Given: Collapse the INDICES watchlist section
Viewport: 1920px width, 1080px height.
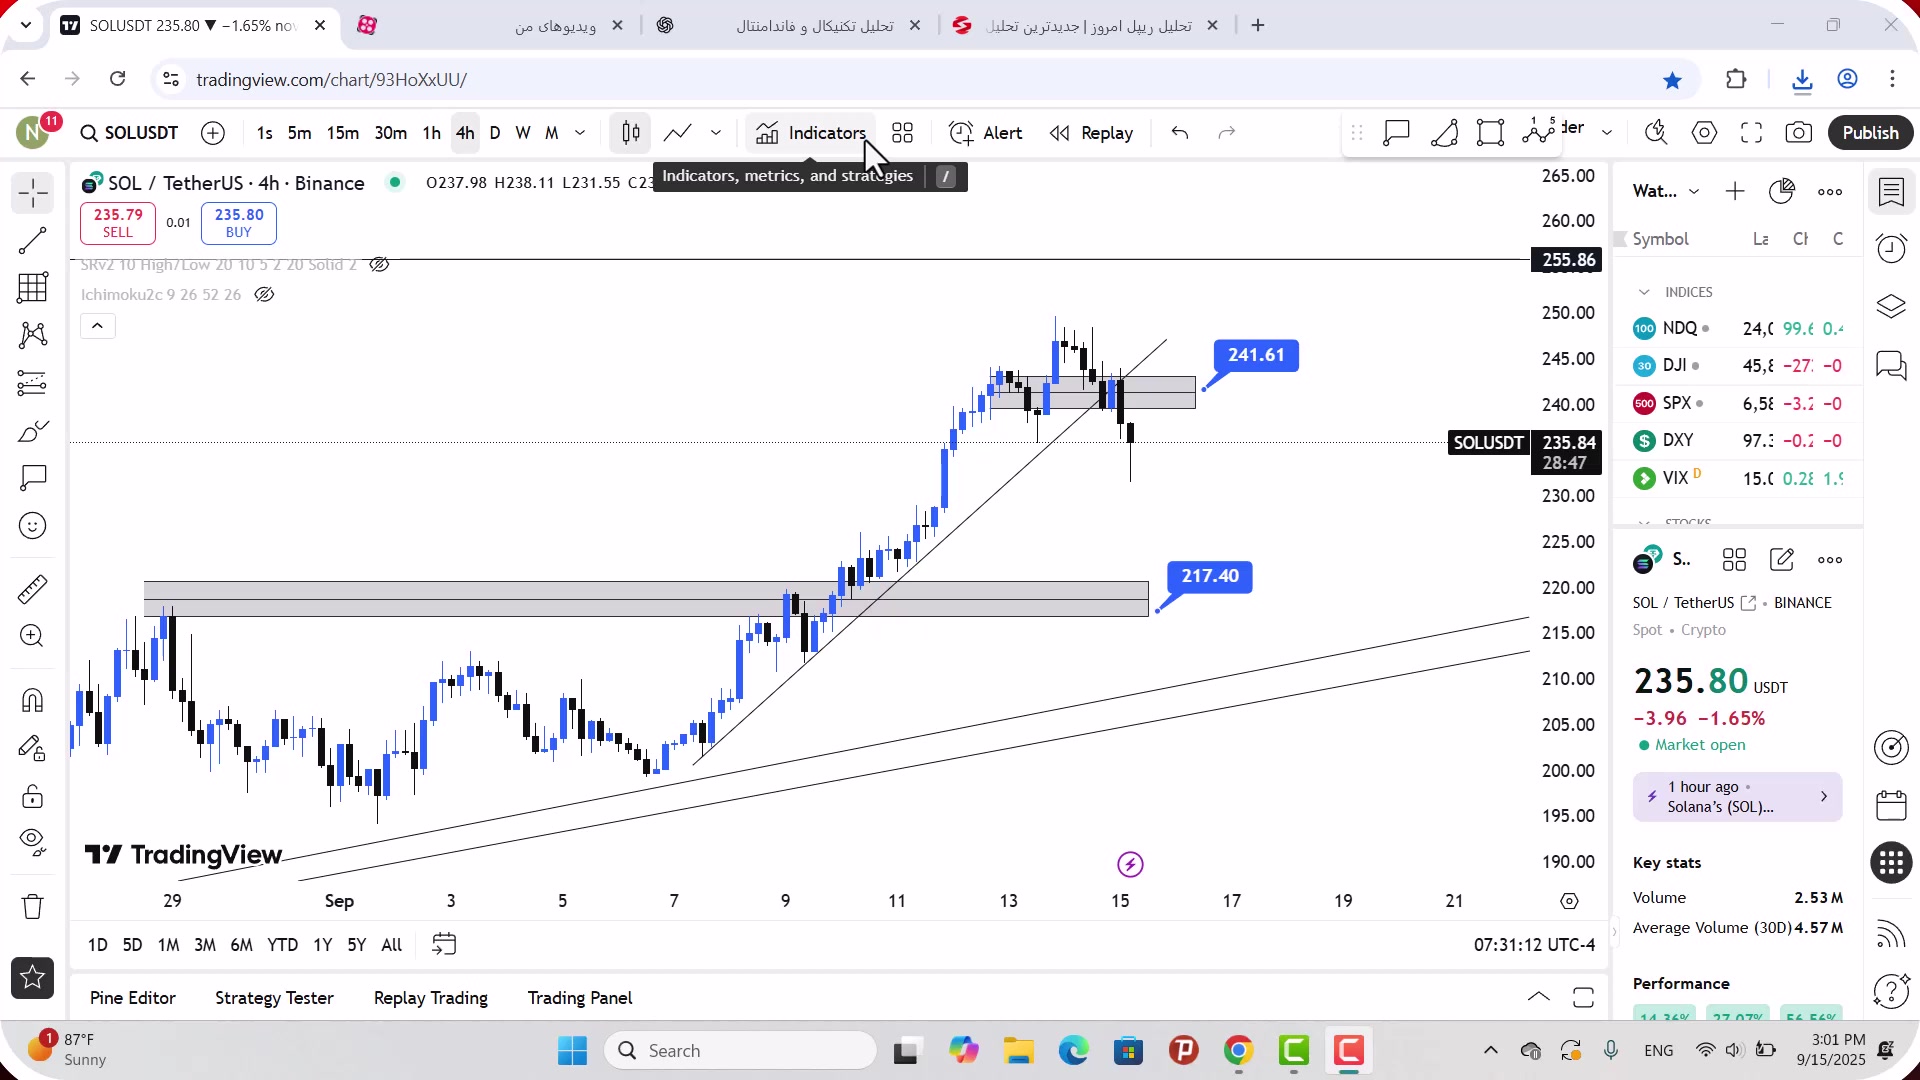Looking at the screenshot, I should tap(1644, 292).
